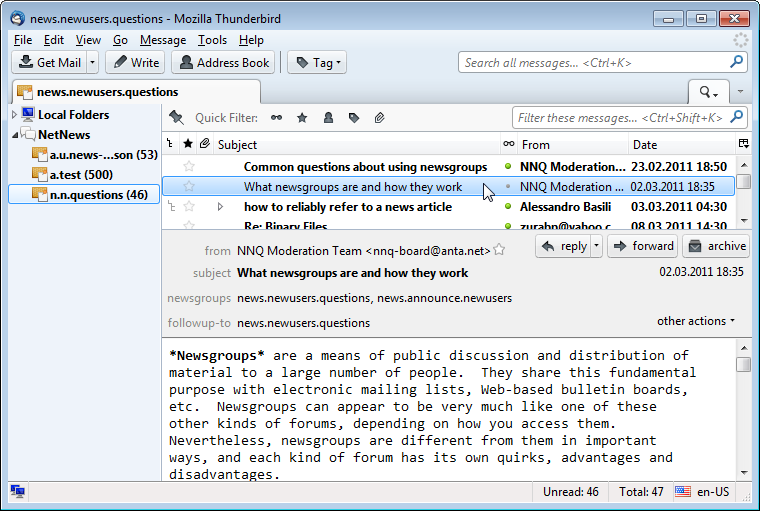The image size is (760, 511).
Task: Click the column picker icon in message list
Action: click(x=743, y=144)
